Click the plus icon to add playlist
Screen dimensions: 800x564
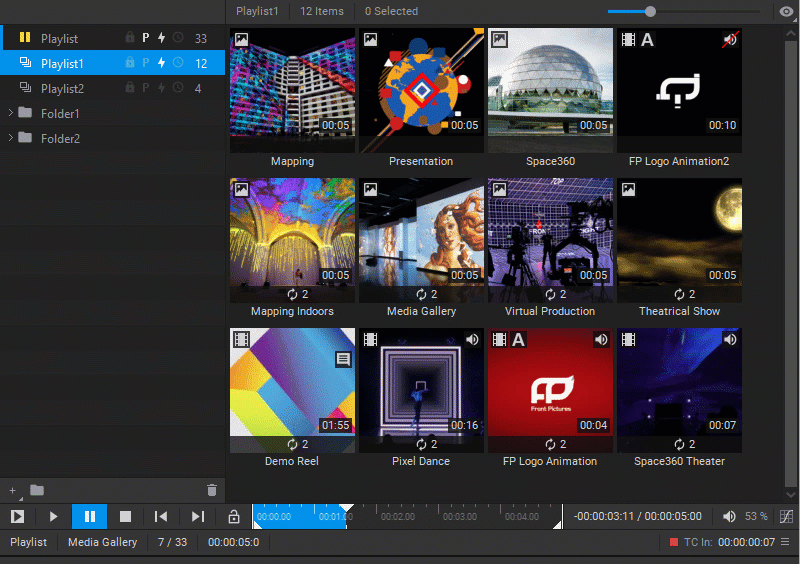tap(12, 491)
